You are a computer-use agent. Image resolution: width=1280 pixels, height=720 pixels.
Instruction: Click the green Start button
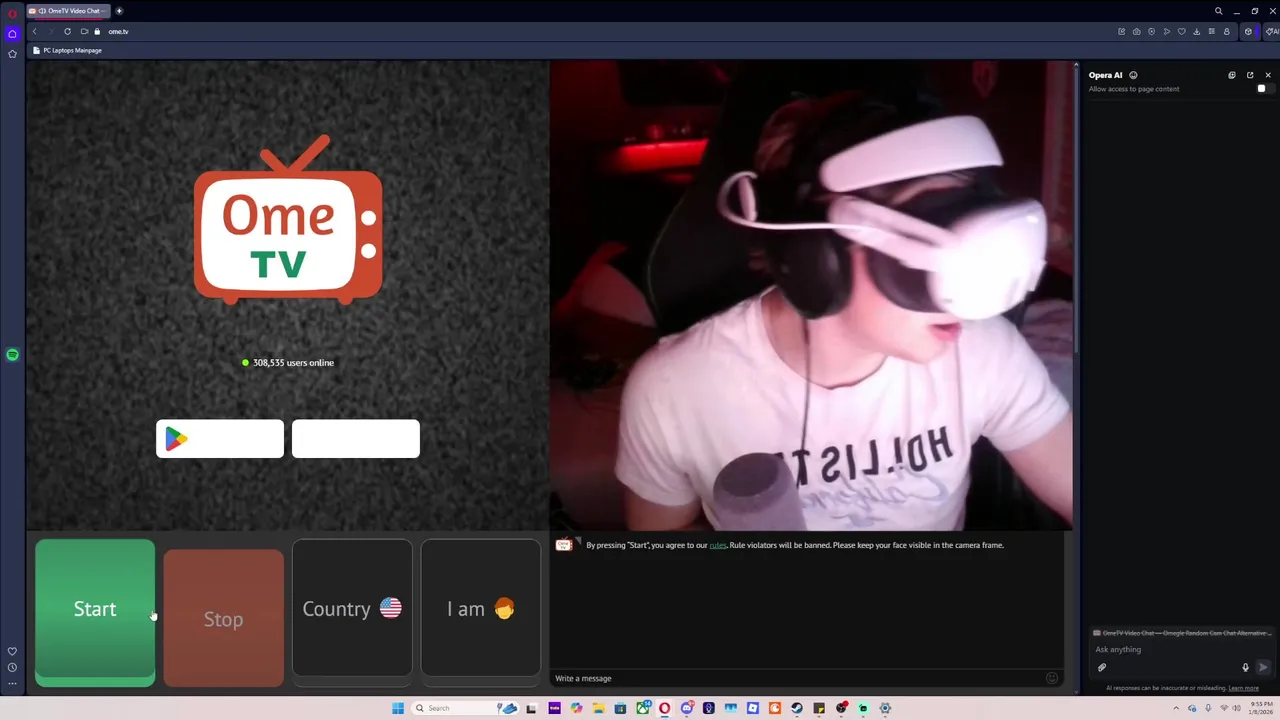point(95,613)
